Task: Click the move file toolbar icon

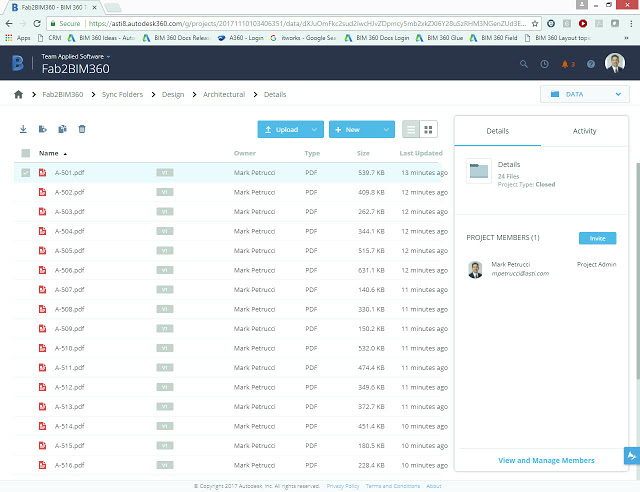Action: (42, 129)
